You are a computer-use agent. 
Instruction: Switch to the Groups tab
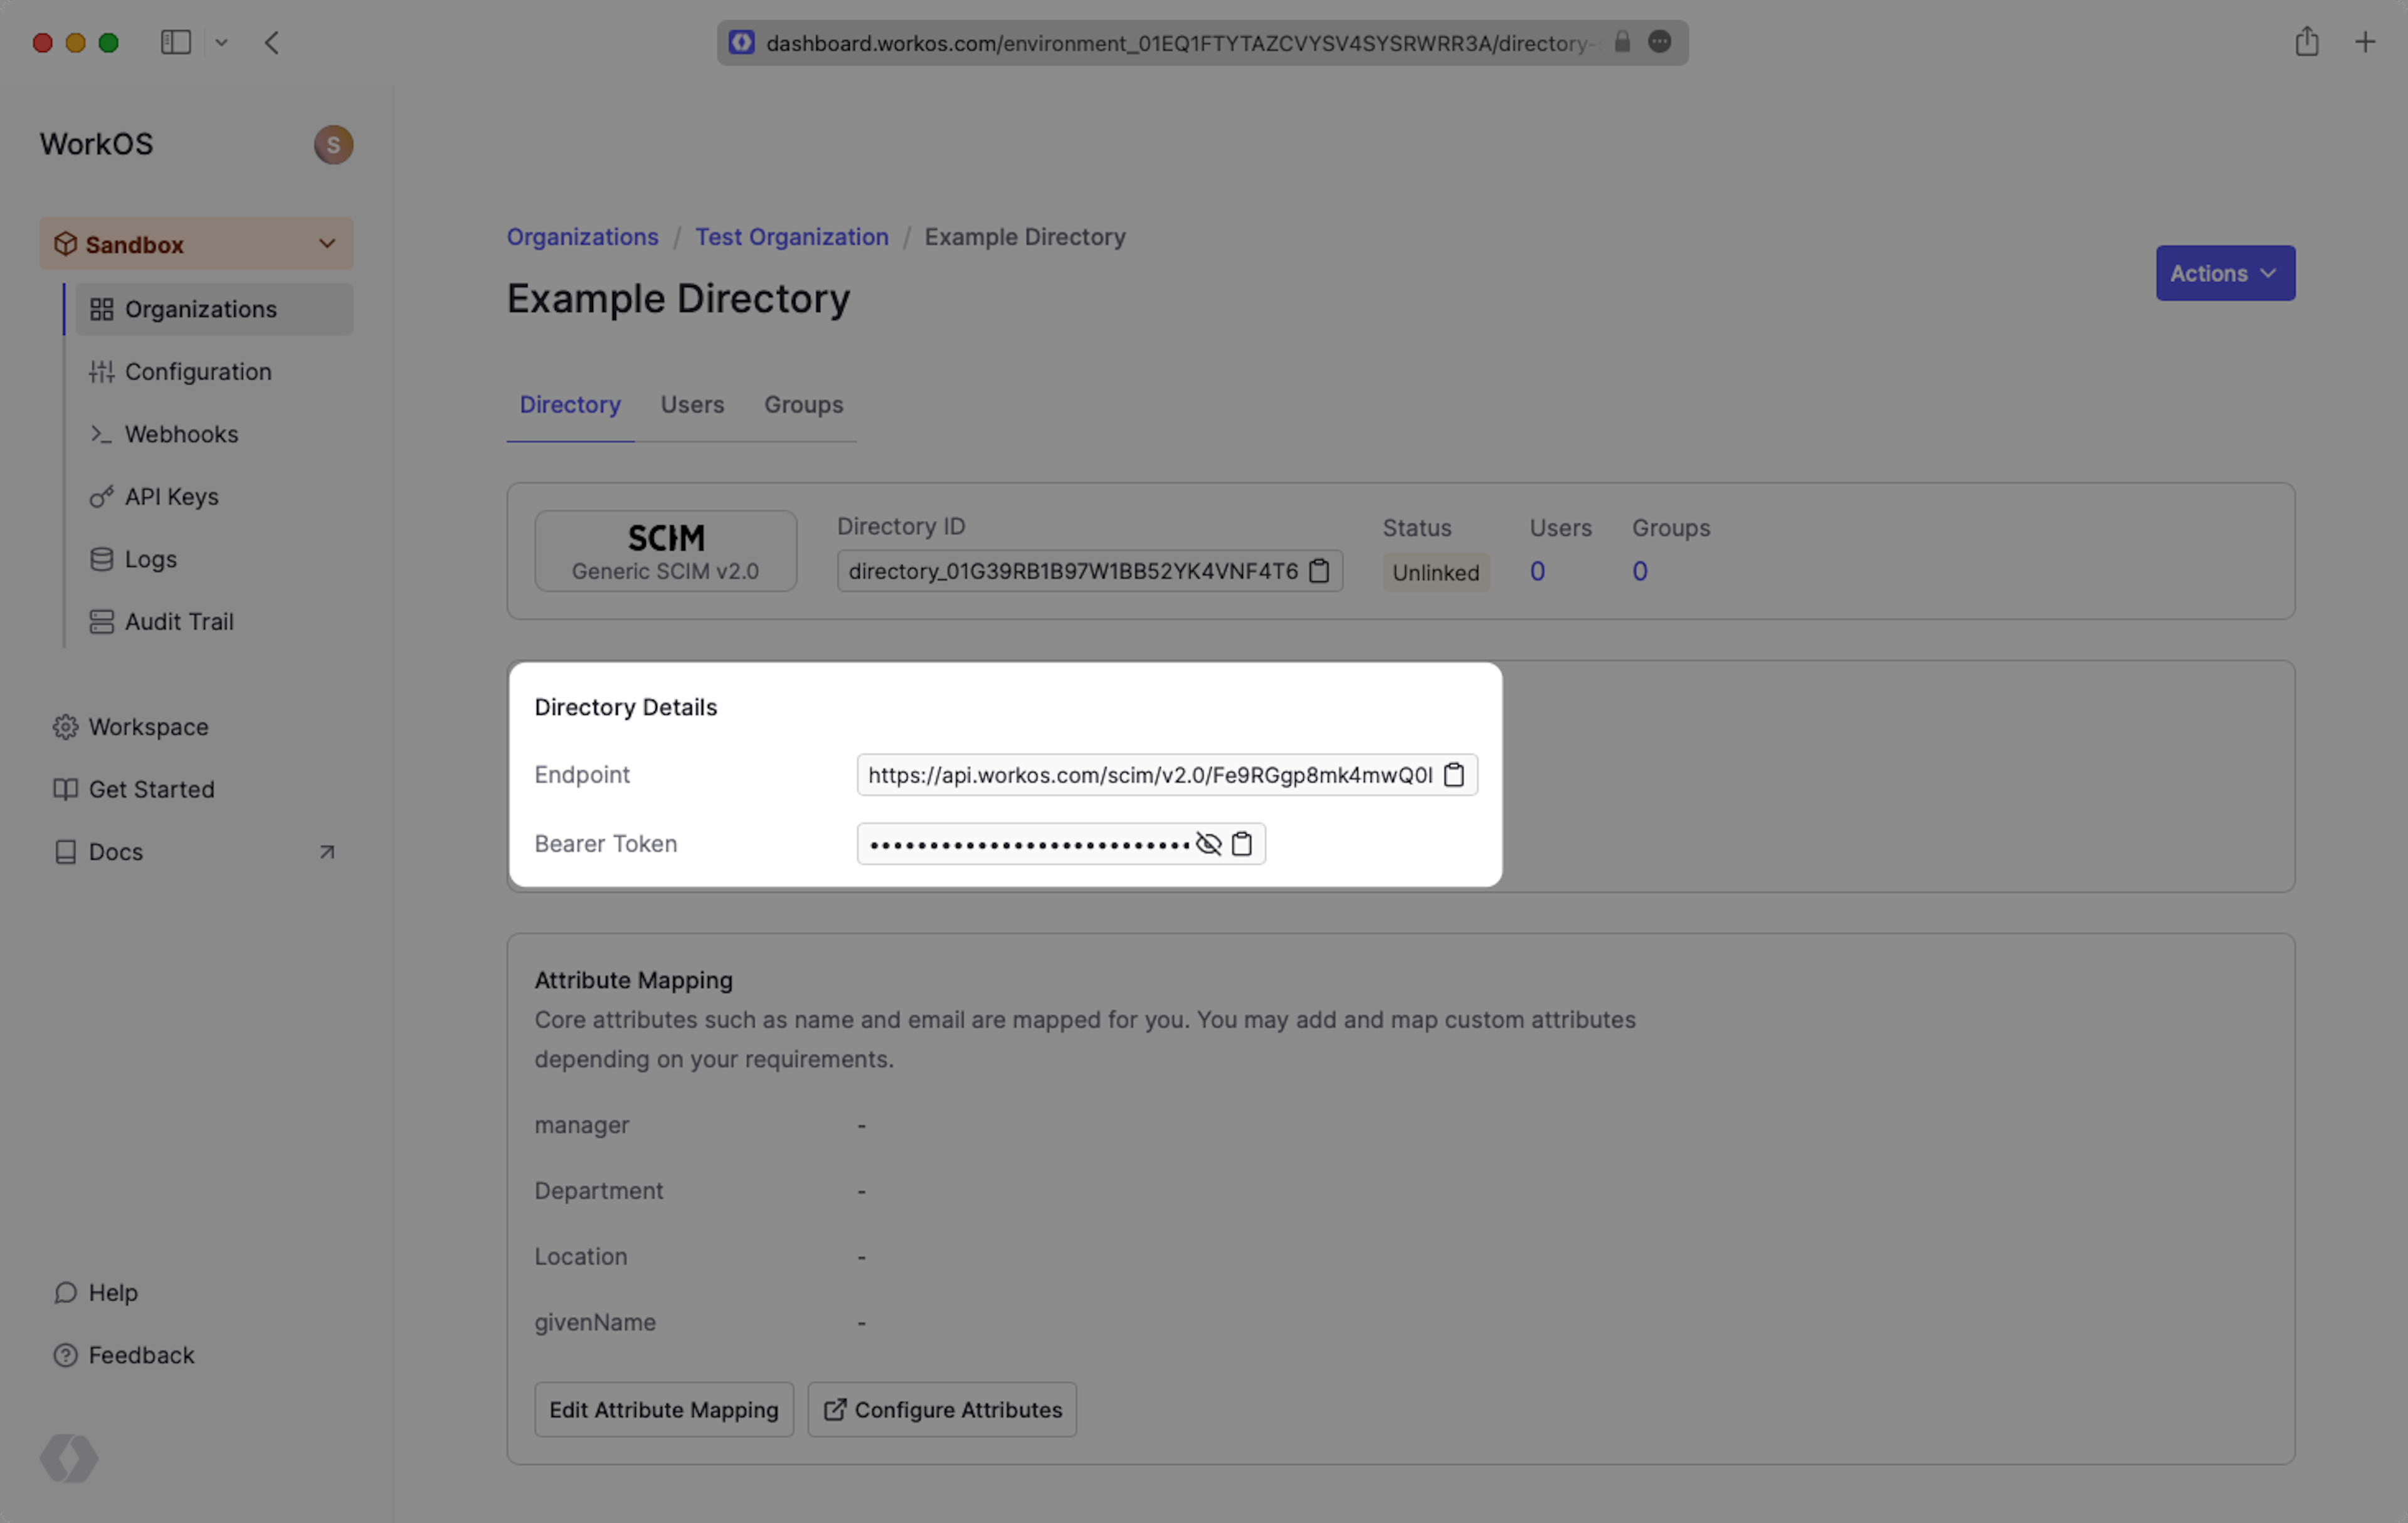803,405
